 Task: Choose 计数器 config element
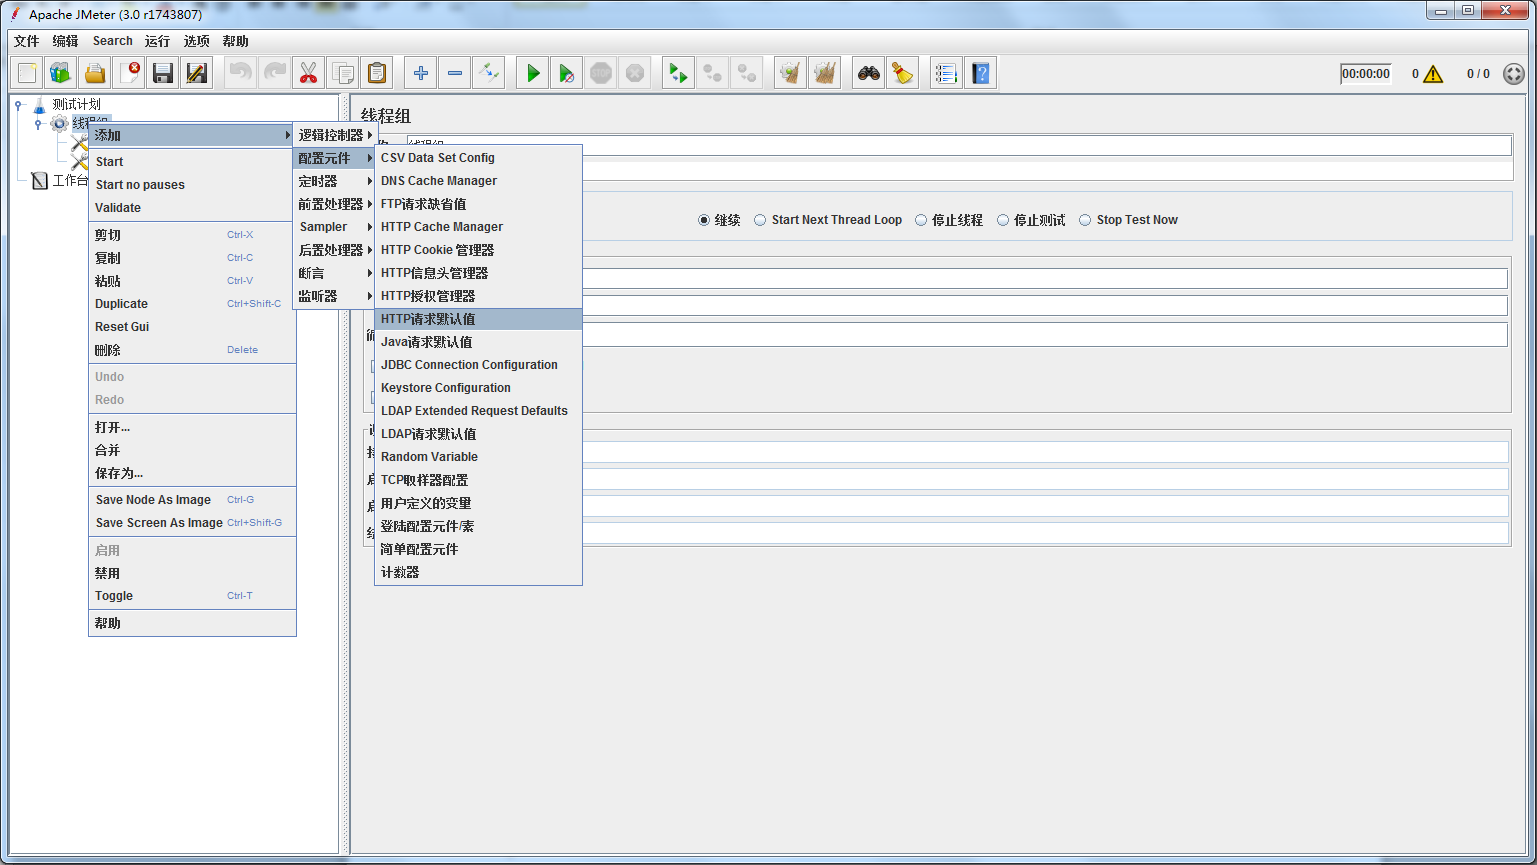[478, 572]
